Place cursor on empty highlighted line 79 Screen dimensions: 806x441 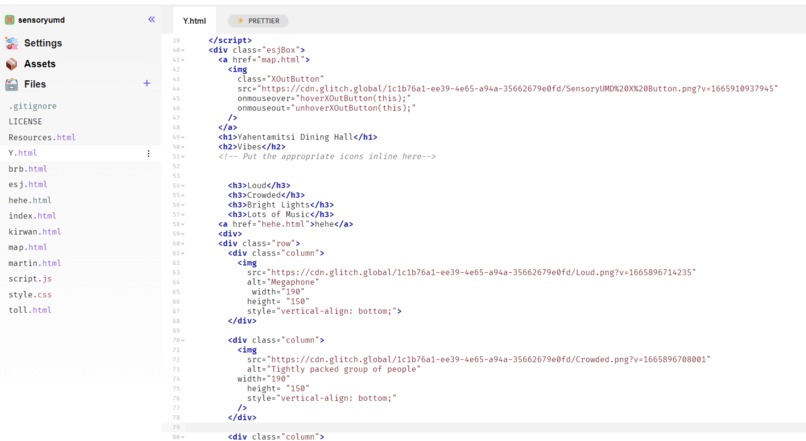[483, 427]
